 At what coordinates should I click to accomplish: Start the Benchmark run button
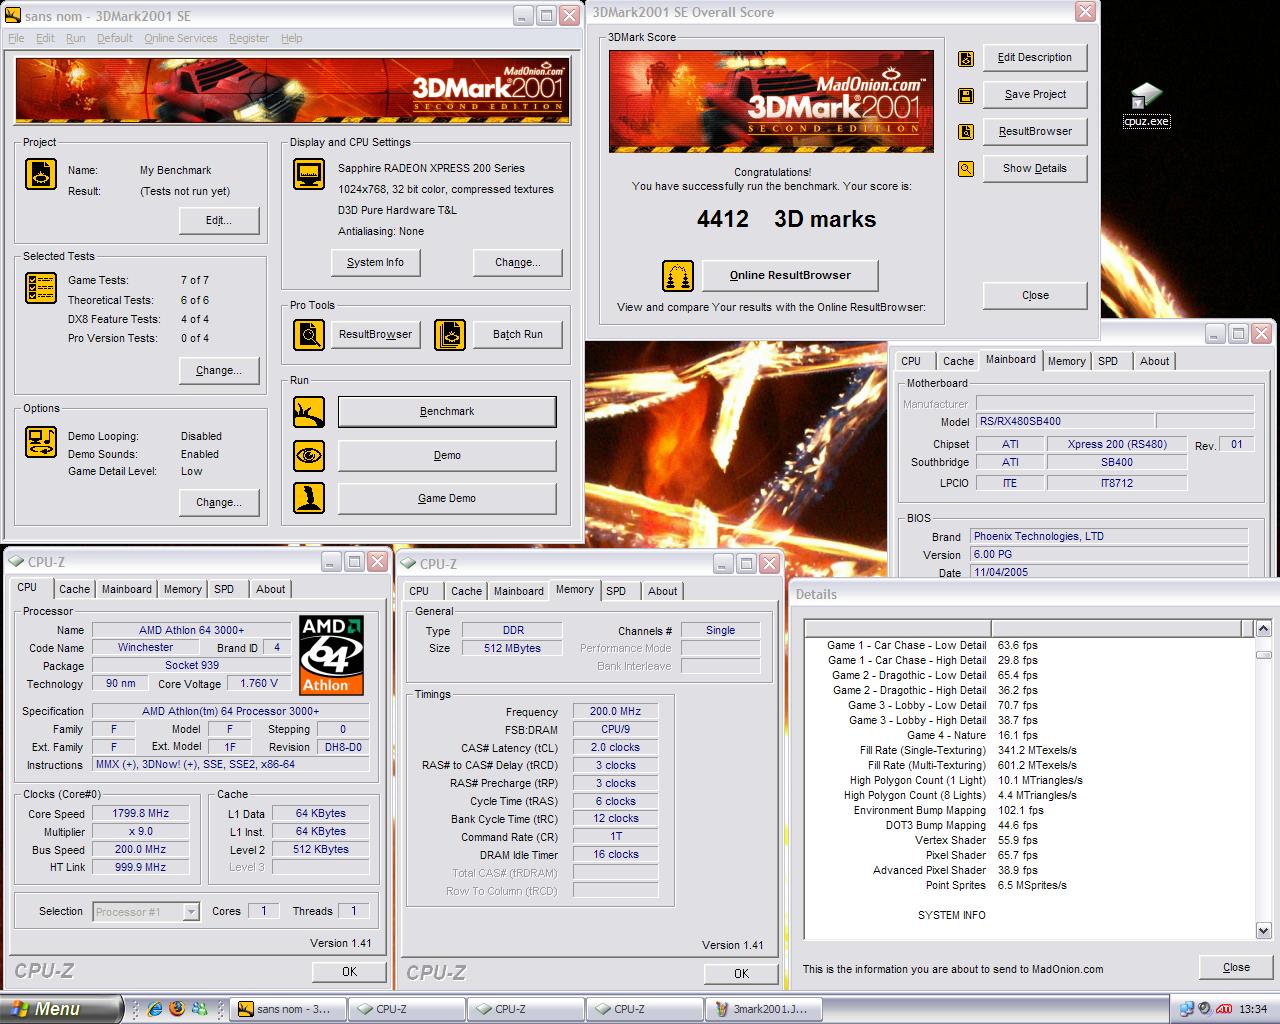[447, 411]
